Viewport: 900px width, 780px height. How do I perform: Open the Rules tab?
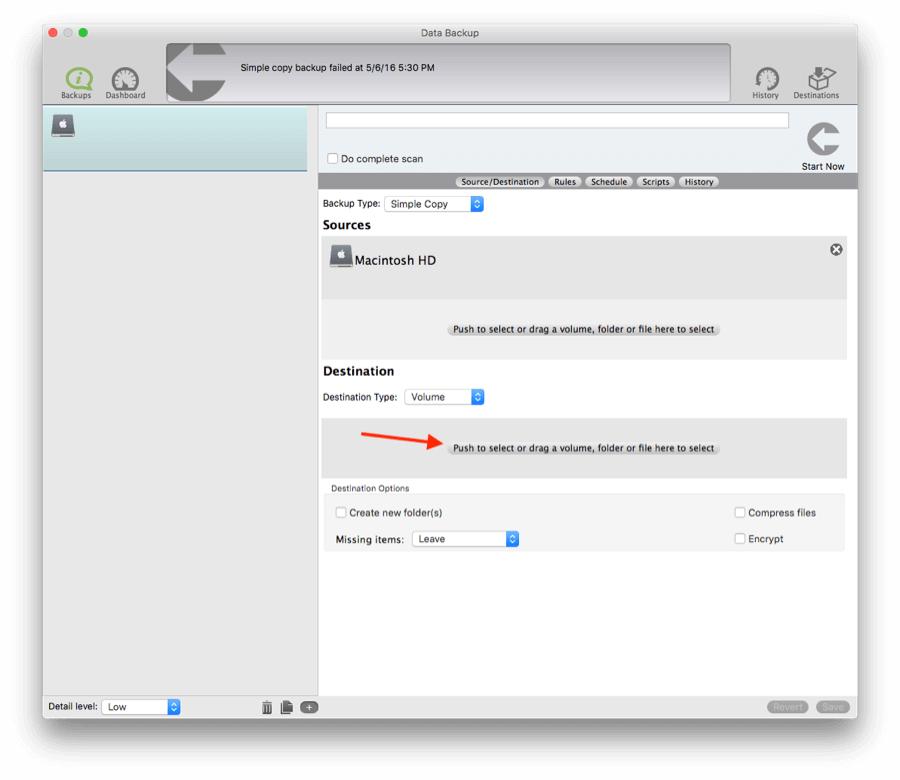[x=565, y=181]
